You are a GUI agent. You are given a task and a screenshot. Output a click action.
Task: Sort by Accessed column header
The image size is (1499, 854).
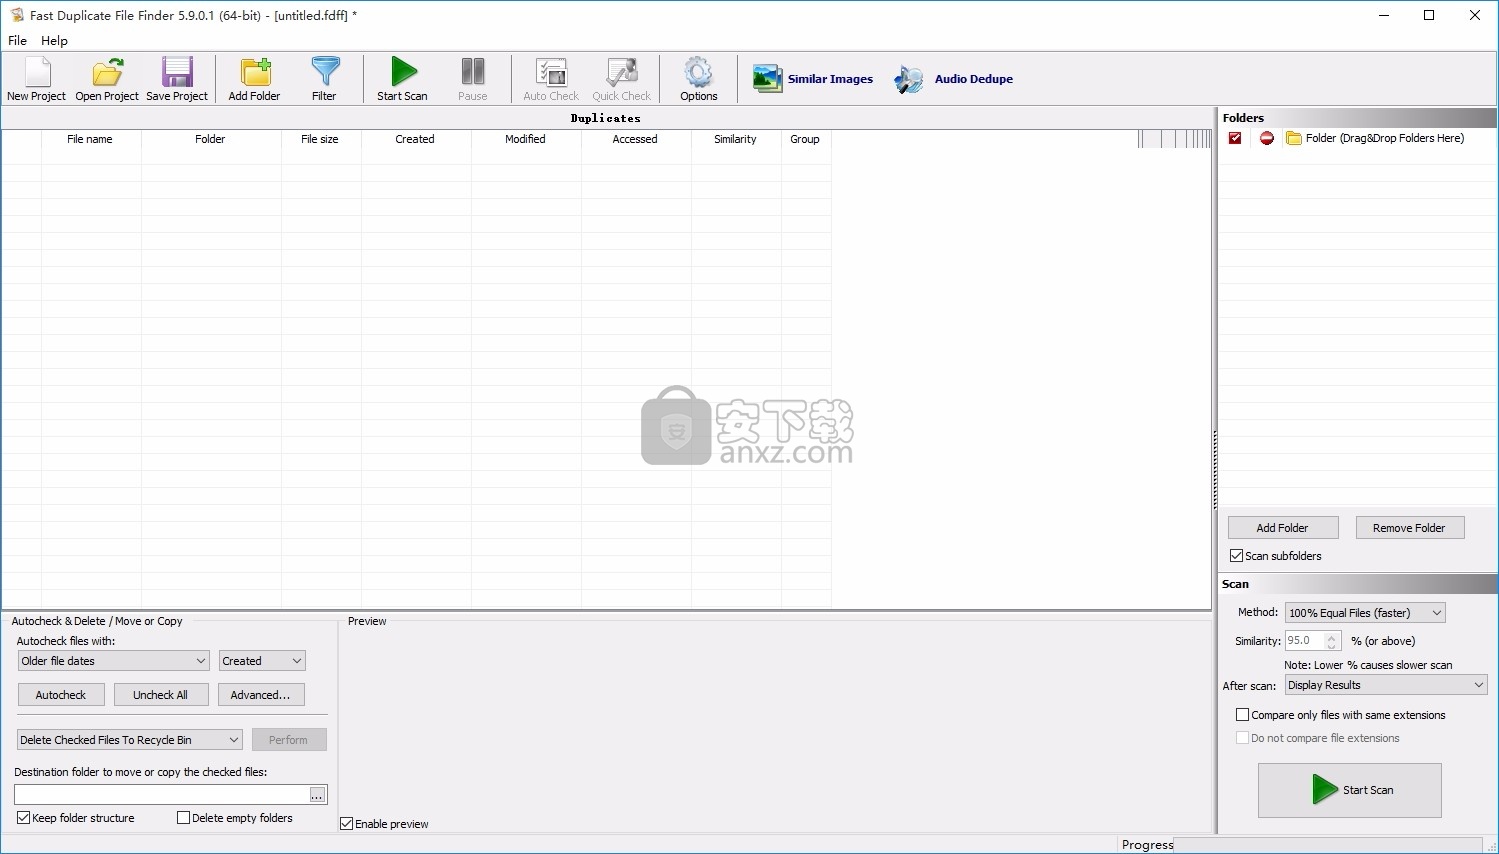(635, 139)
